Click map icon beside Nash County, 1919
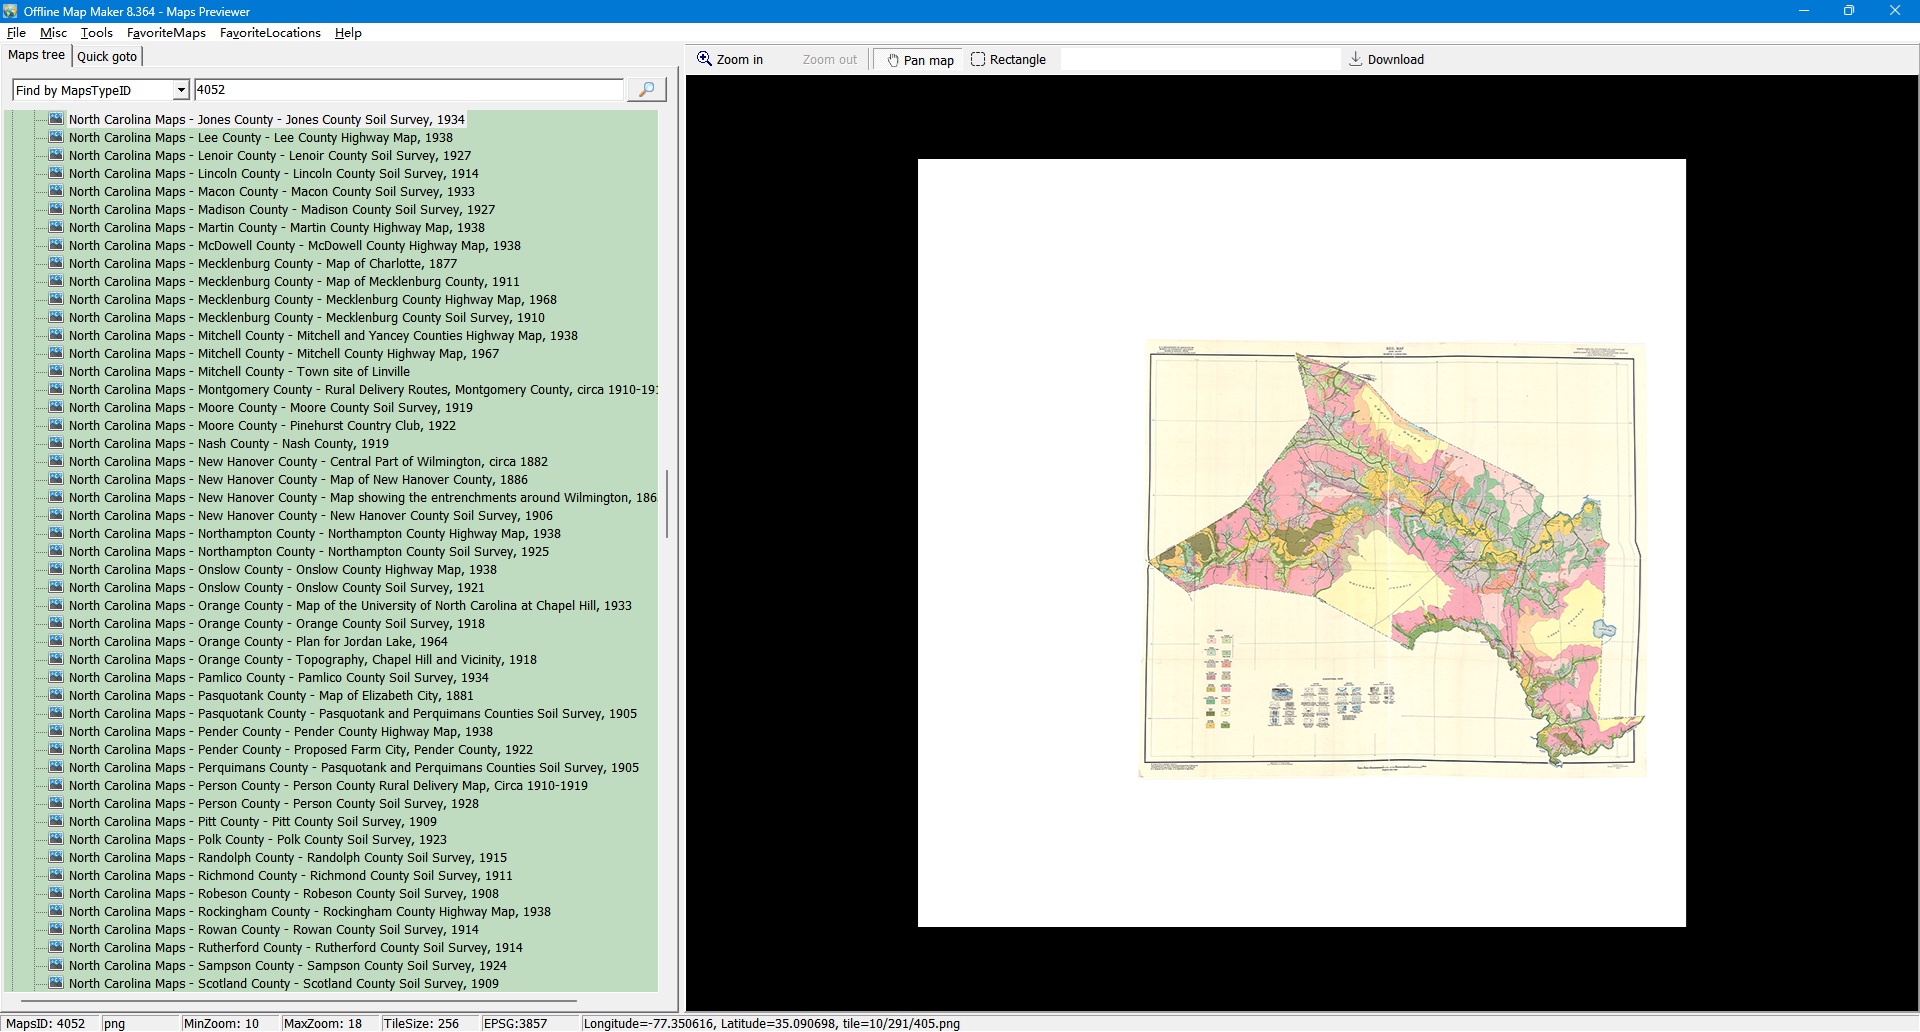 [x=57, y=444]
